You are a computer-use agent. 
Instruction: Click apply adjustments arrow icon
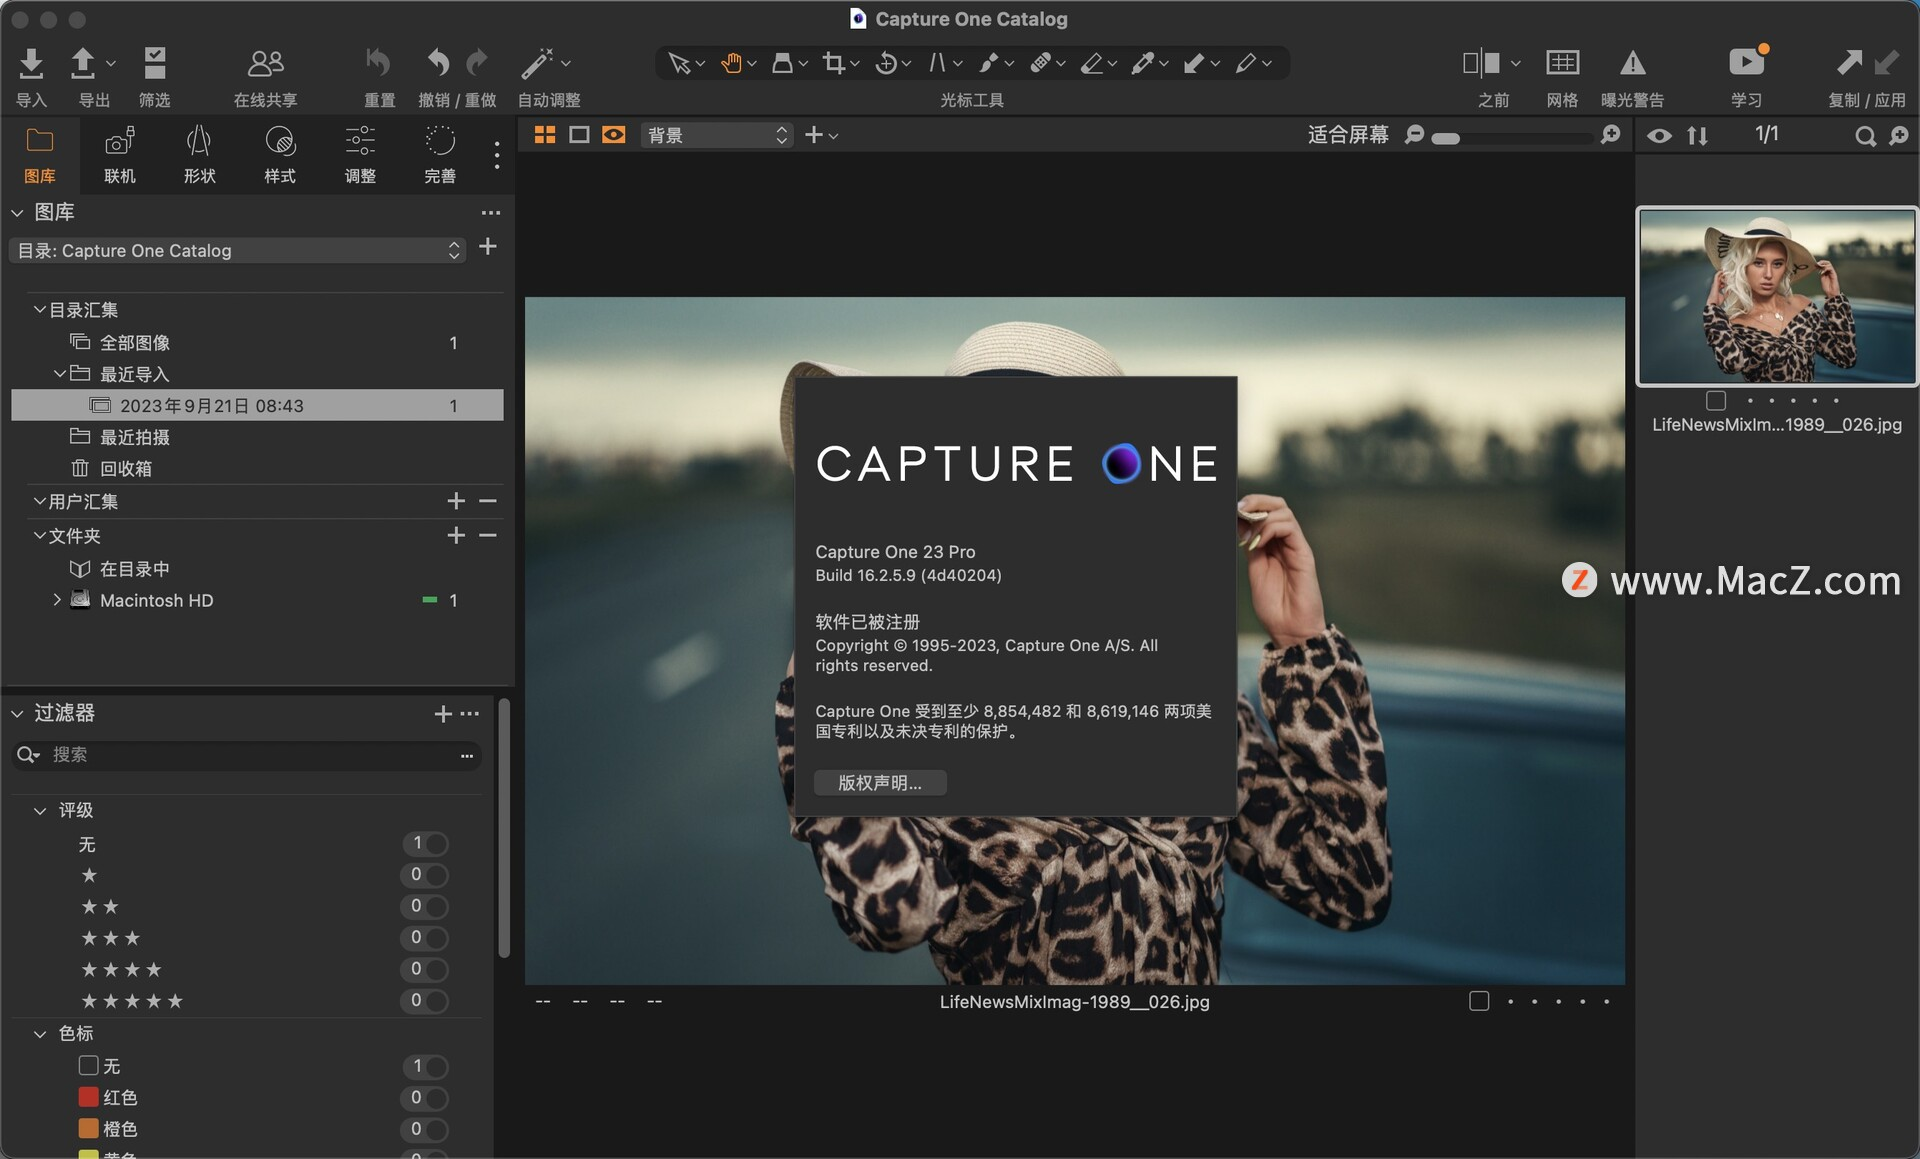(1886, 63)
